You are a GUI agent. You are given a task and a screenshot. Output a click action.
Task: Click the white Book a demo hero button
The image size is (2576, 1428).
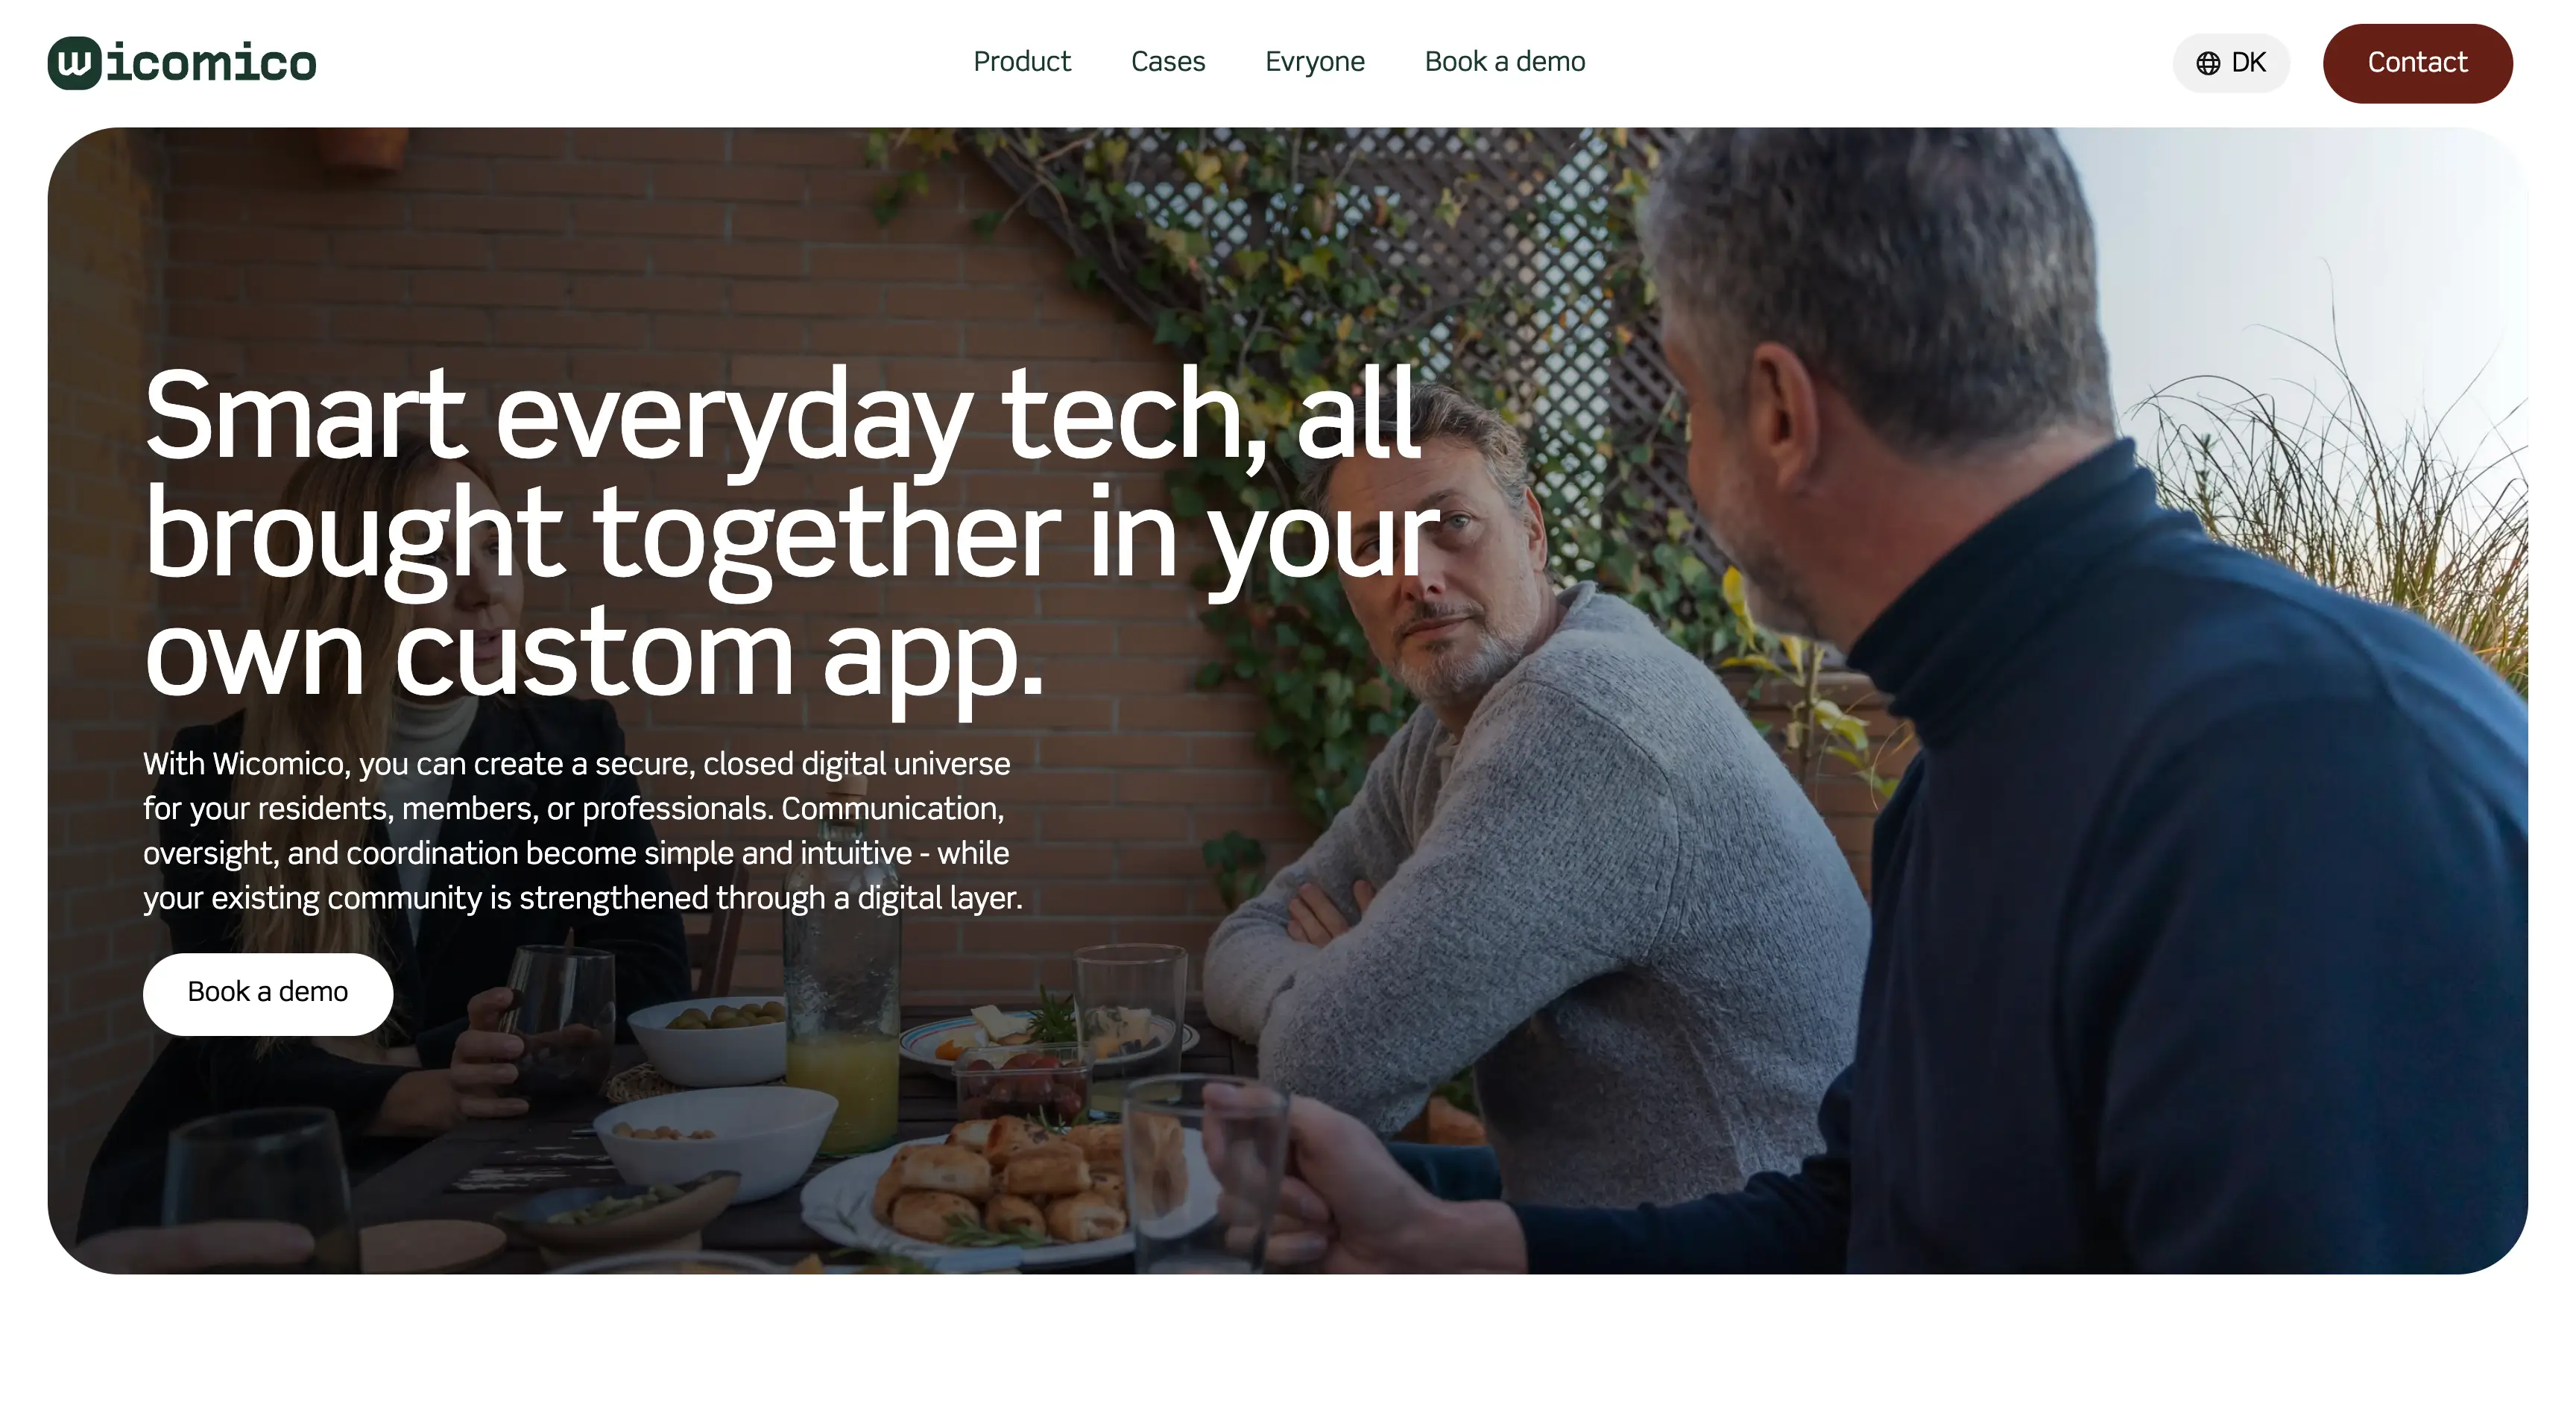(268, 993)
